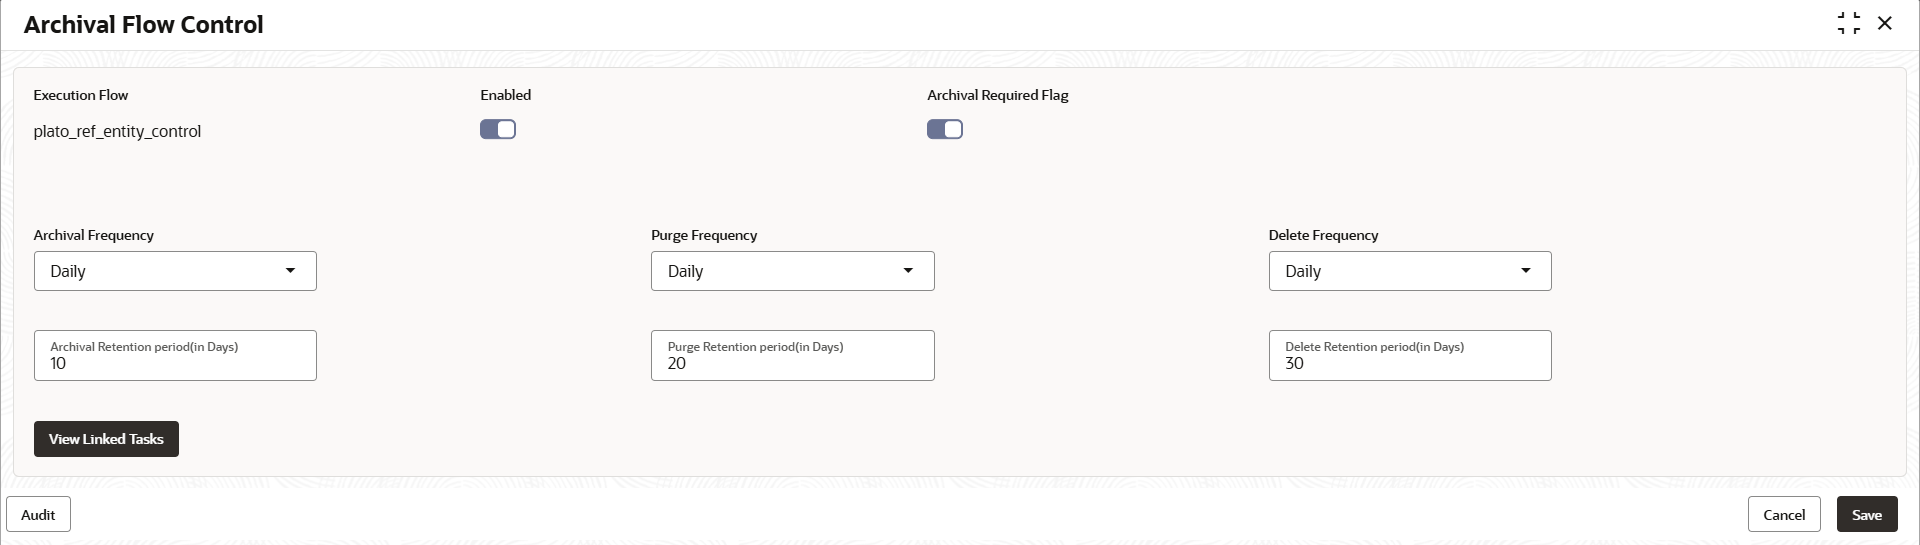1920x545 pixels.
Task: Toggle the Archival Required Flag switch
Action: pos(945,129)
